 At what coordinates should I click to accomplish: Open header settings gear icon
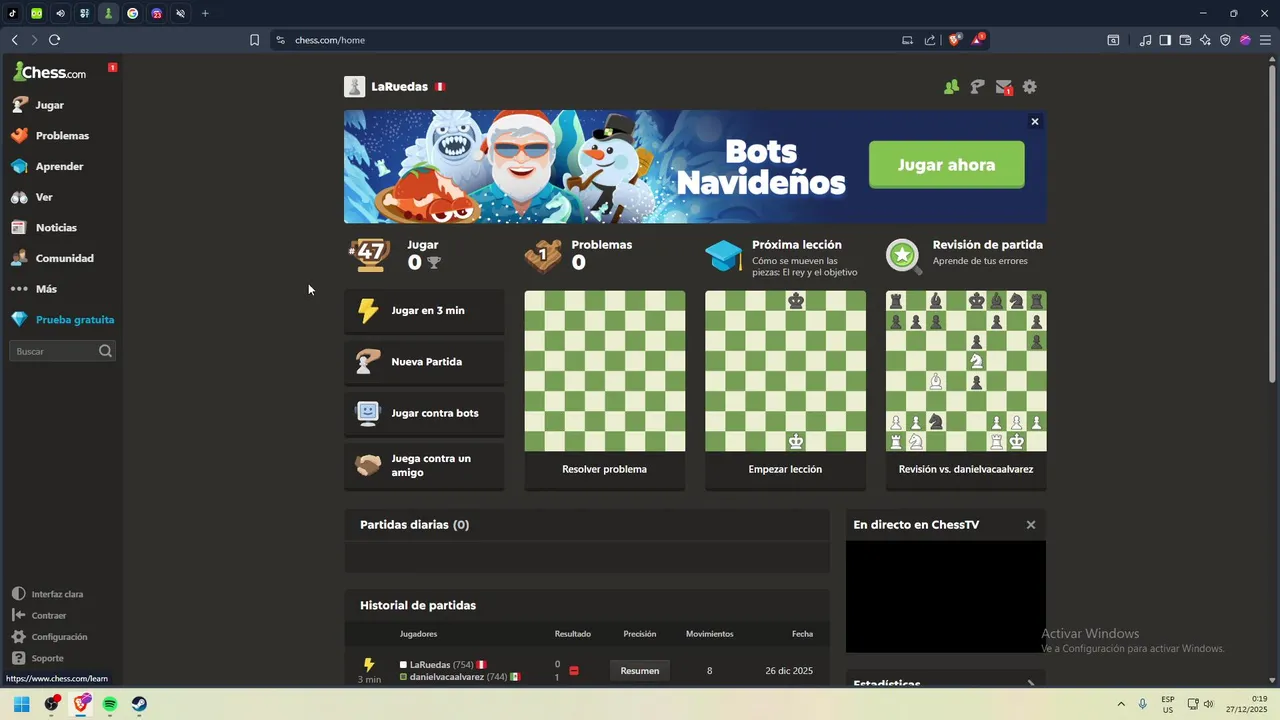point(1030,87)
